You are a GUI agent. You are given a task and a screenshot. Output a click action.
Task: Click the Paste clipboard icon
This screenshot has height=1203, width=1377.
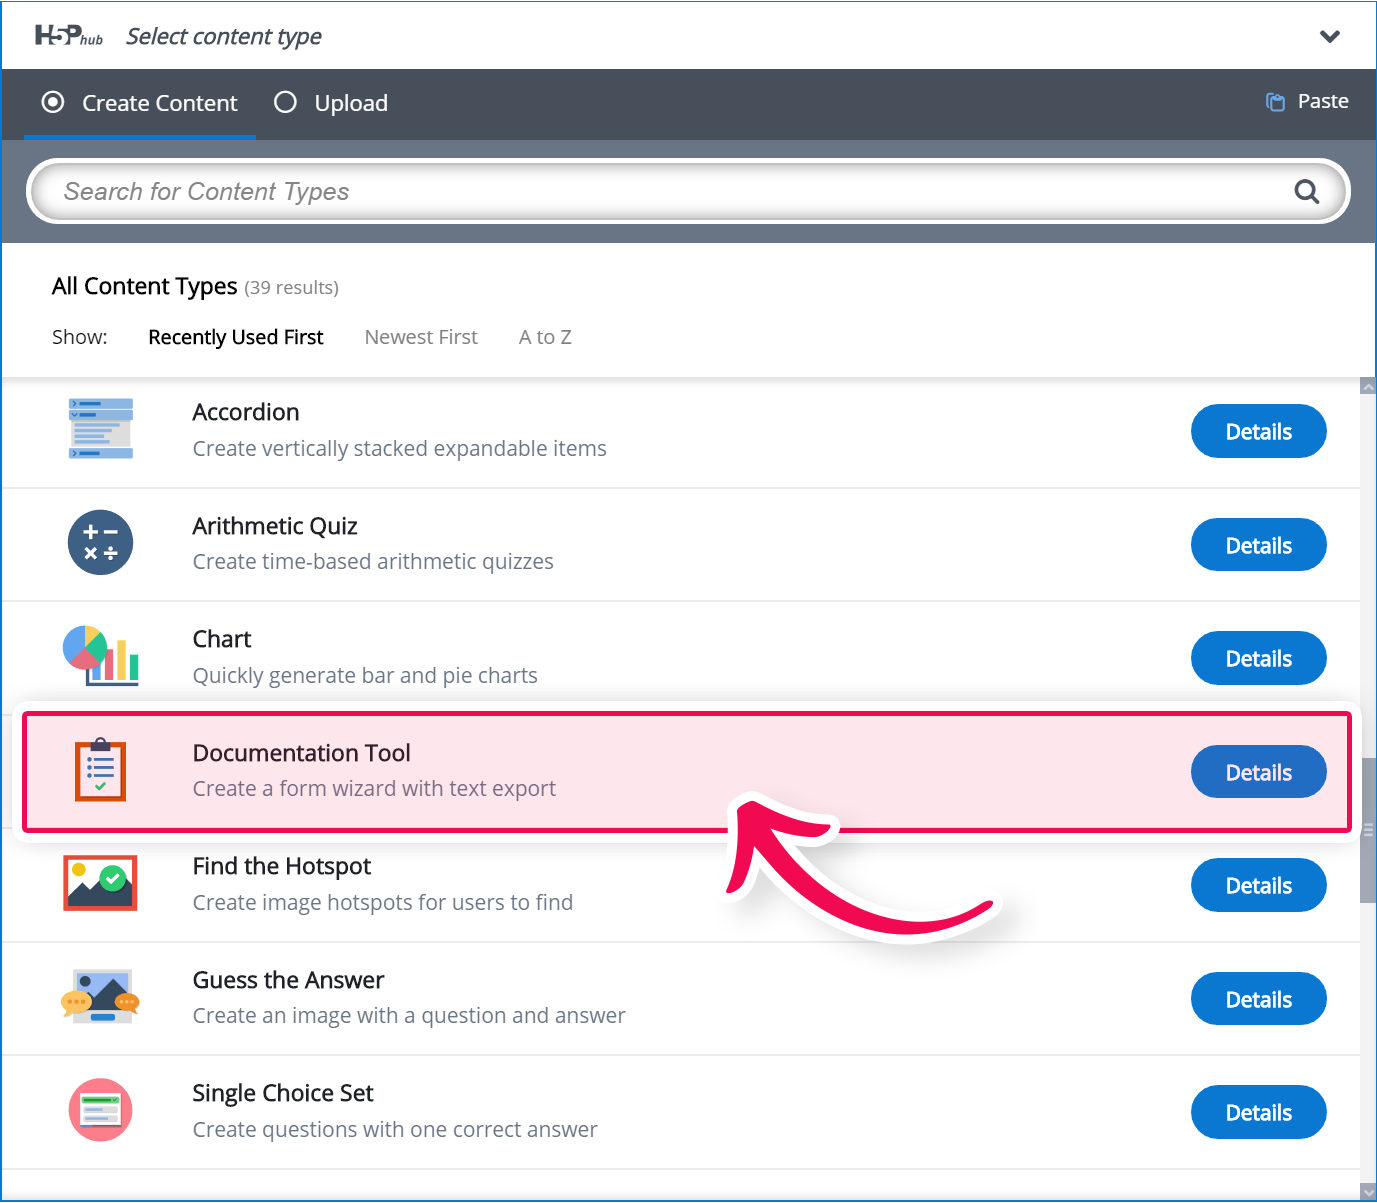pyautogui.click(x=1275, y=102)
